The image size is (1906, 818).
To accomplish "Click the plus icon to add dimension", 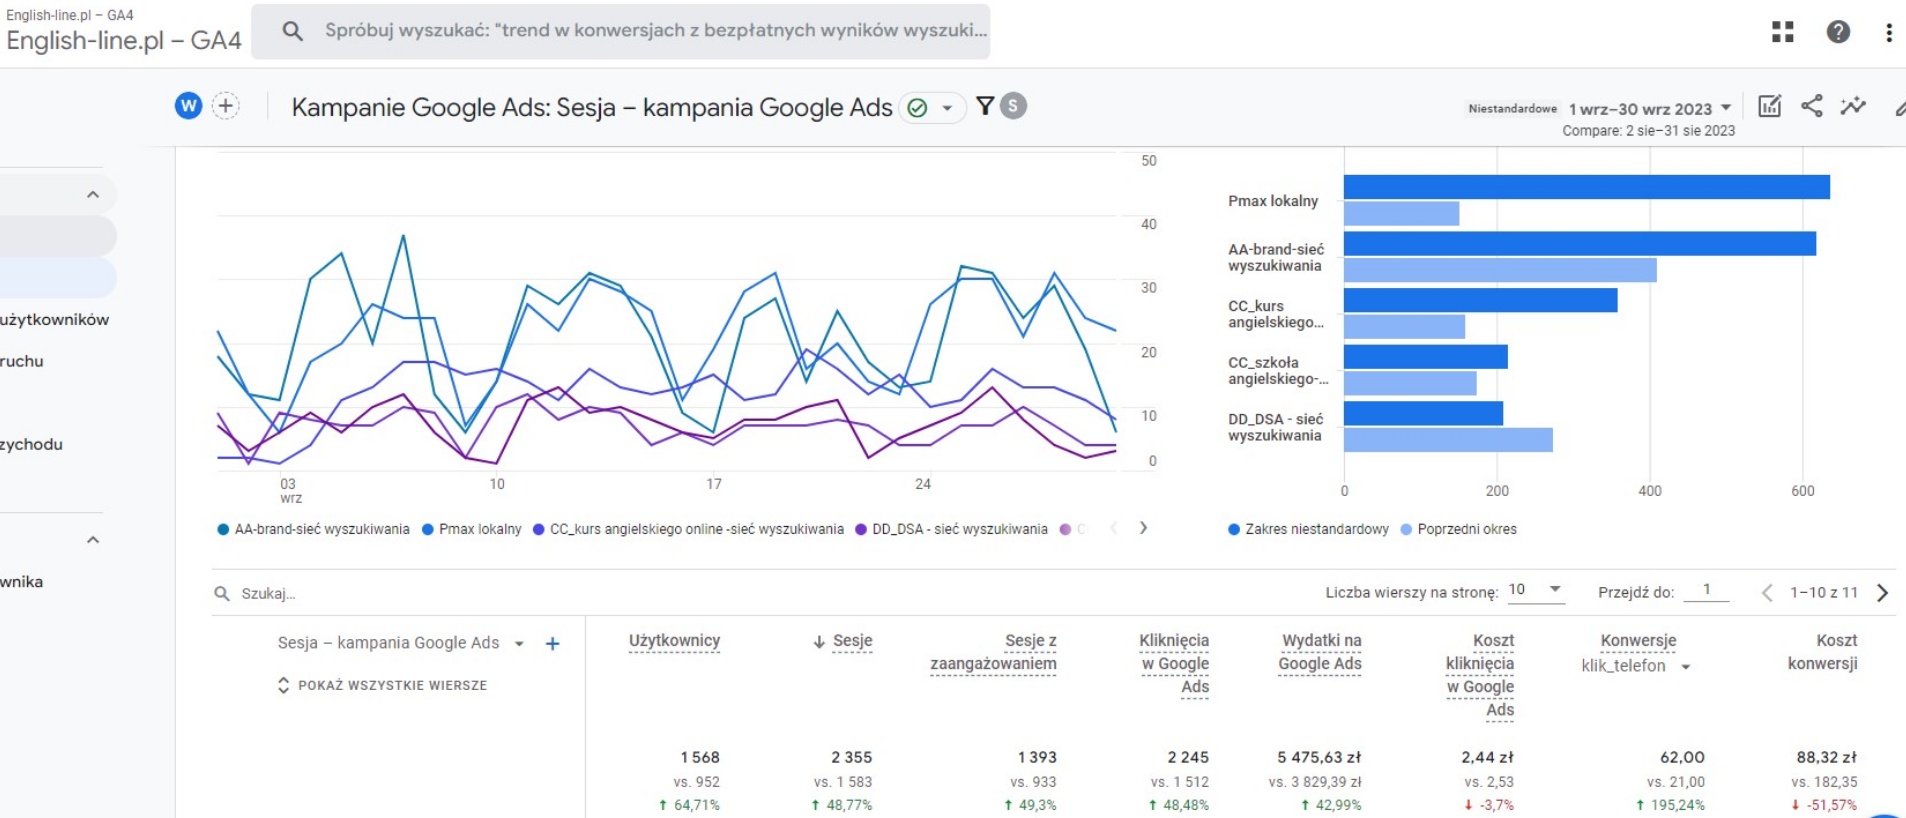I will pos(552,644).
